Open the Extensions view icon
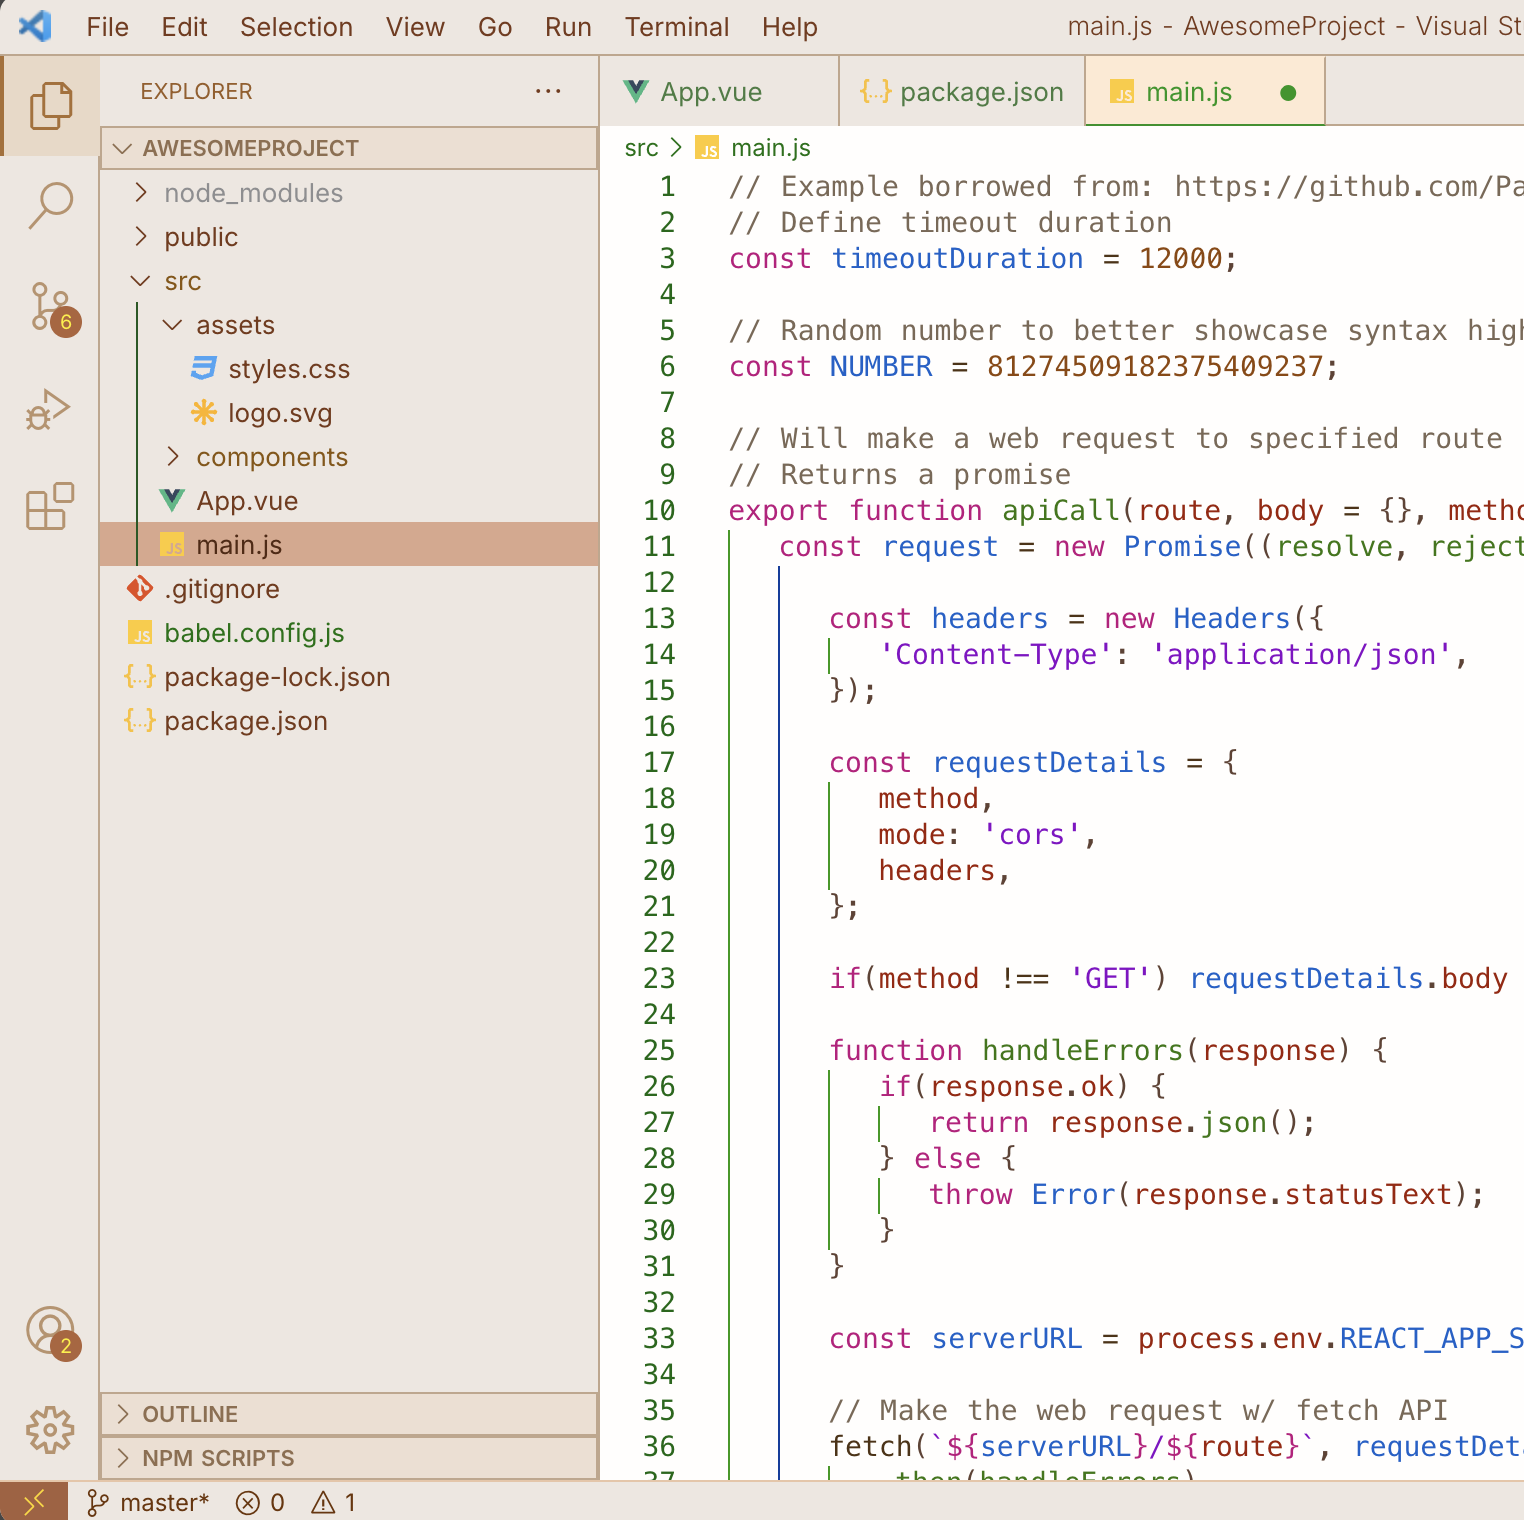Viewport: 1524px width, 1520px height. [50, 506]
